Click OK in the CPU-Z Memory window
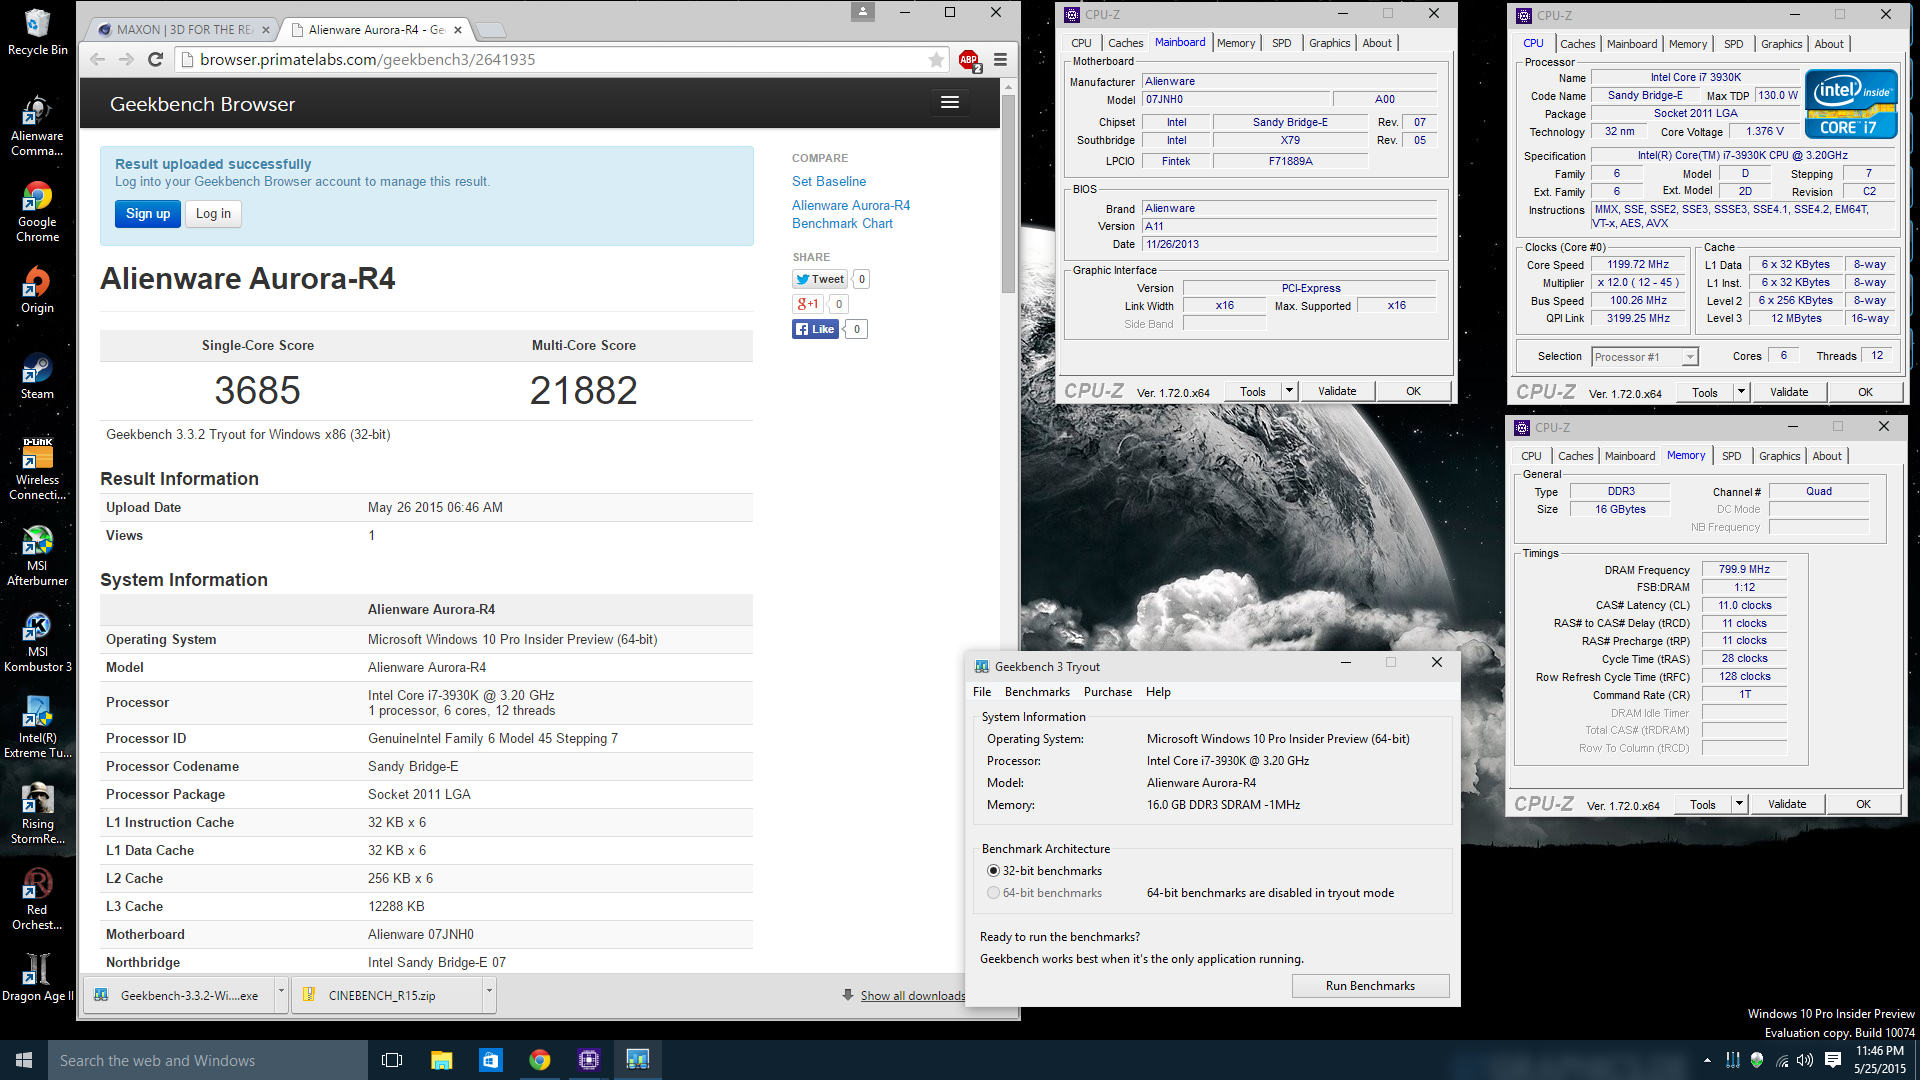Screen dimensions: 1920x1080 point(1863,804)
